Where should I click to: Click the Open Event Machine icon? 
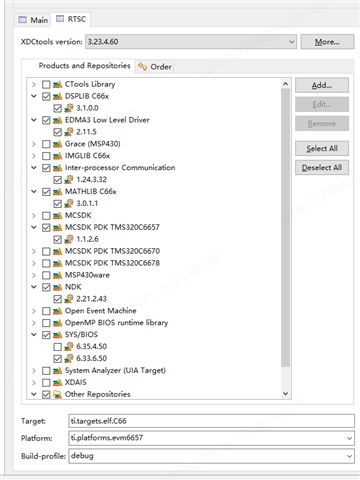(57, 311)
